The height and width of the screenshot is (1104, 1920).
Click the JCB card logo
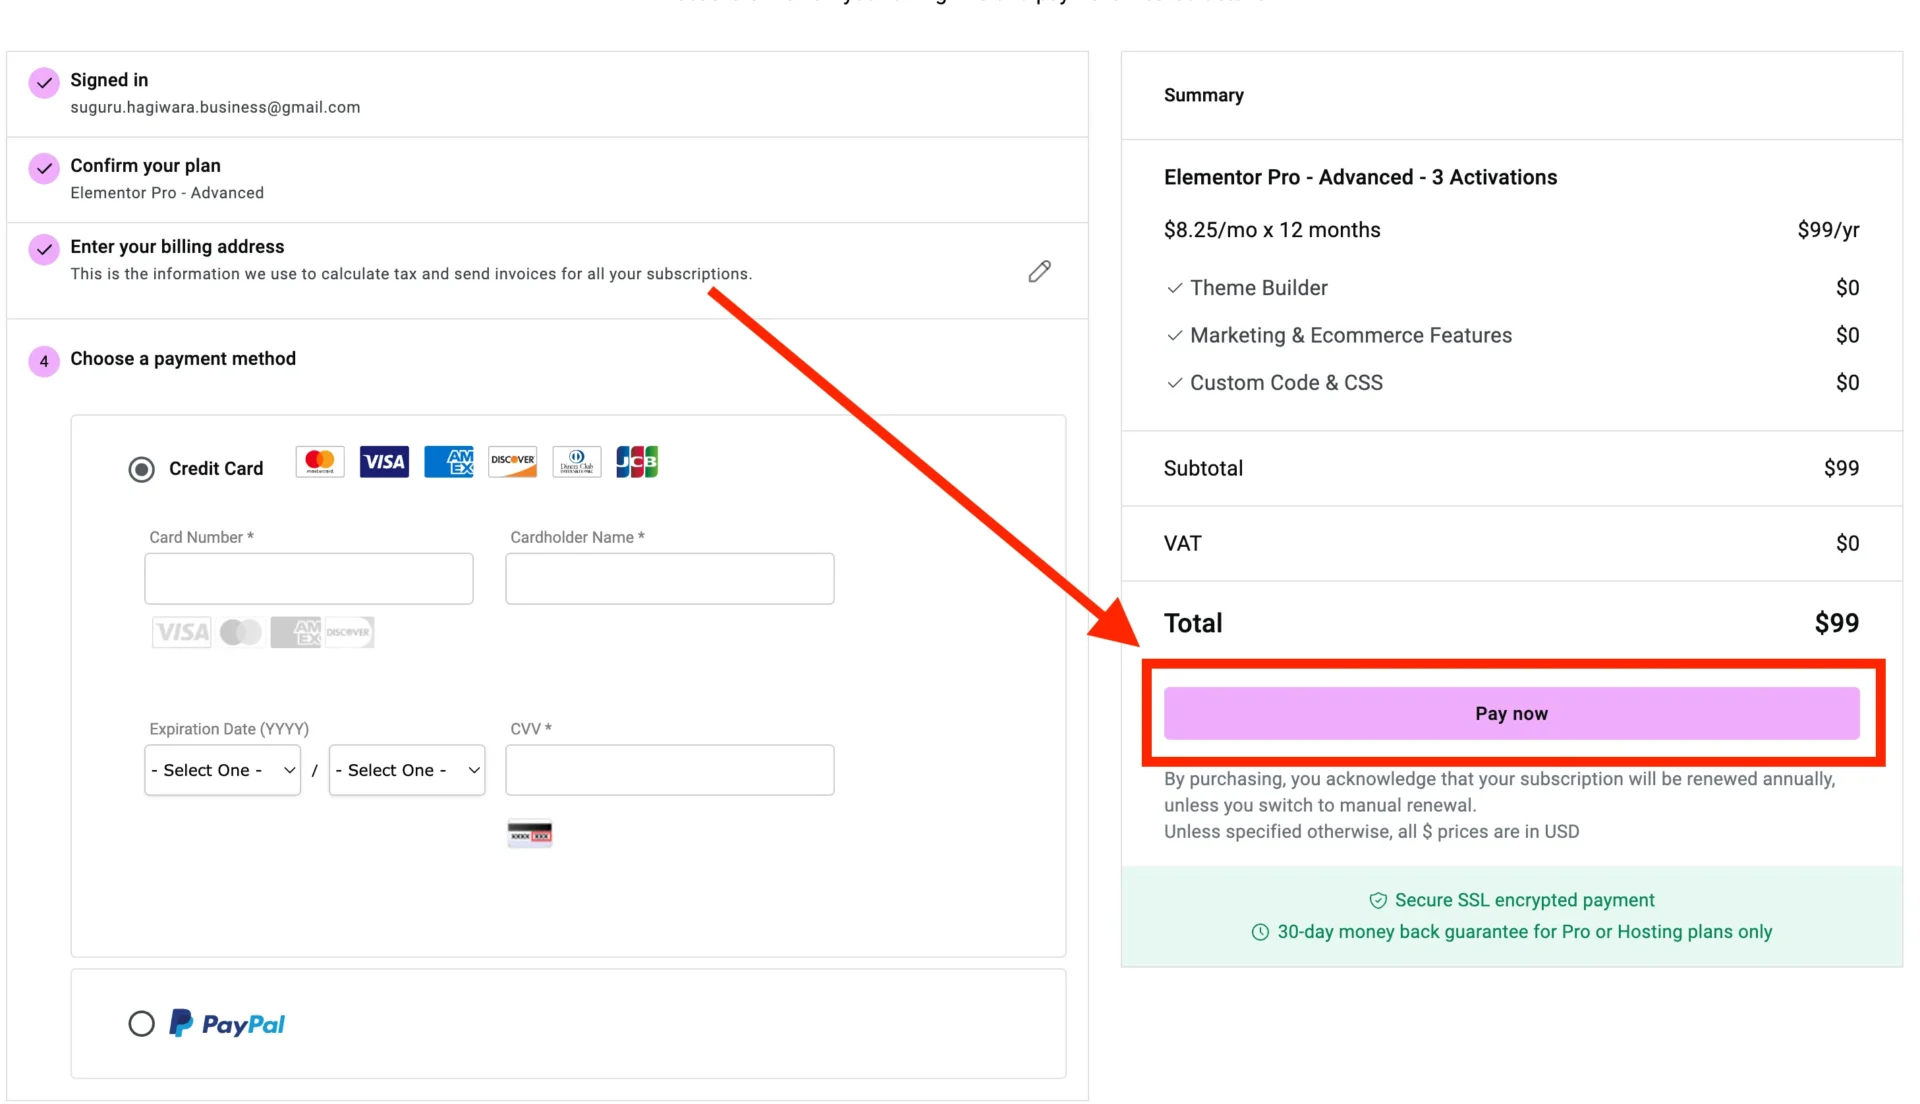637,462
